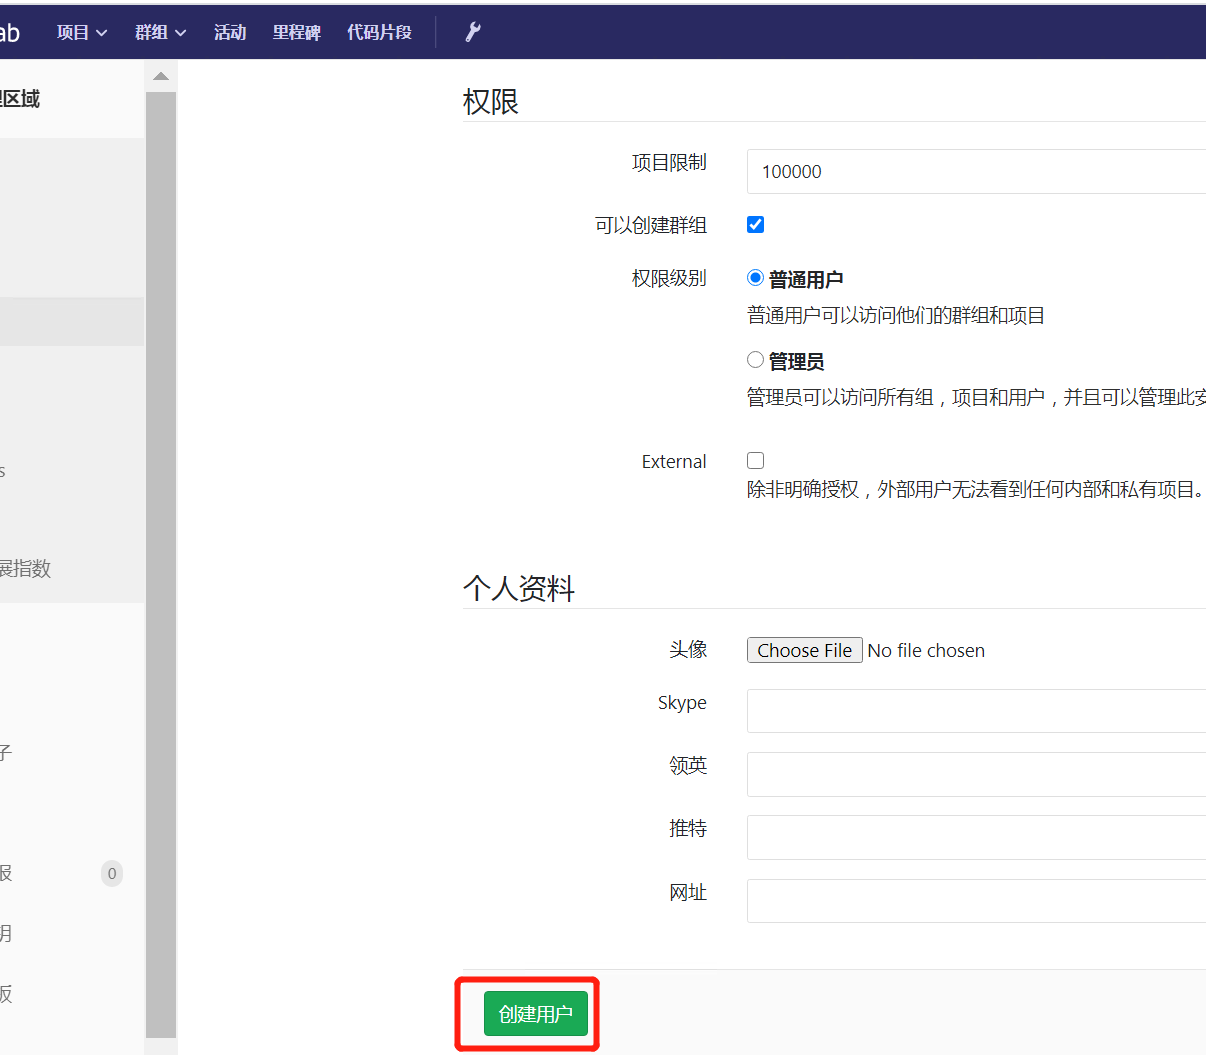Open the 项目 dropdown menu

pyautogui.click(x=81, y=31)
